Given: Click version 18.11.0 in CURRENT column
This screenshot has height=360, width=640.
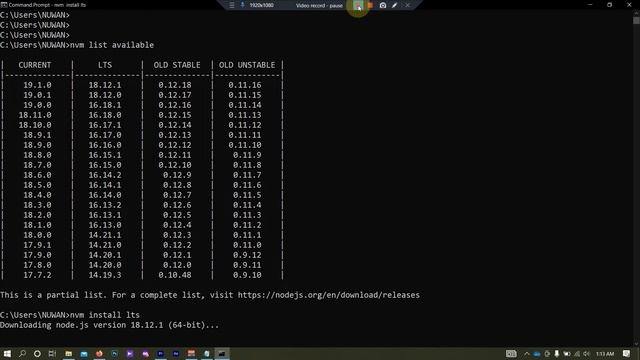Looking at the screenshot, I should [x=35, y=115].
